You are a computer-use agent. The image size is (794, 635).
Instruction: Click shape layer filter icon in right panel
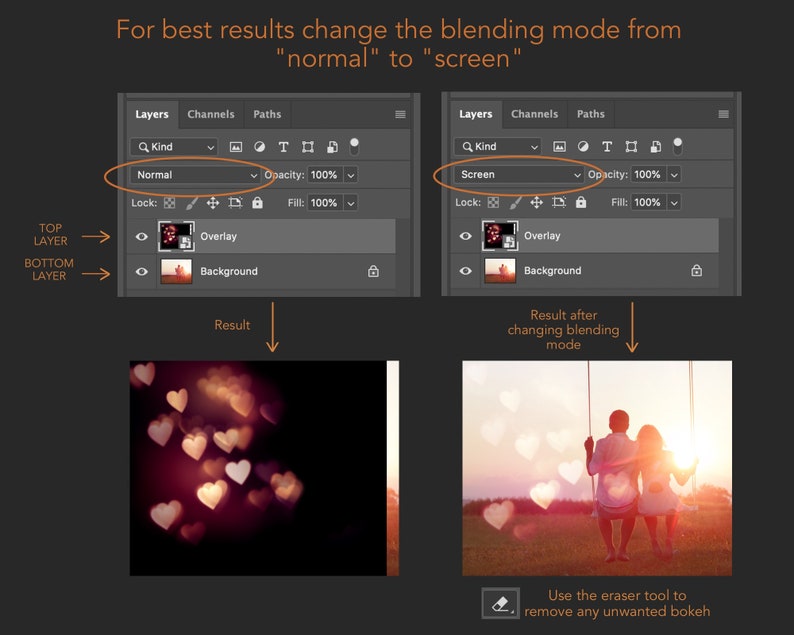(631, 146)
